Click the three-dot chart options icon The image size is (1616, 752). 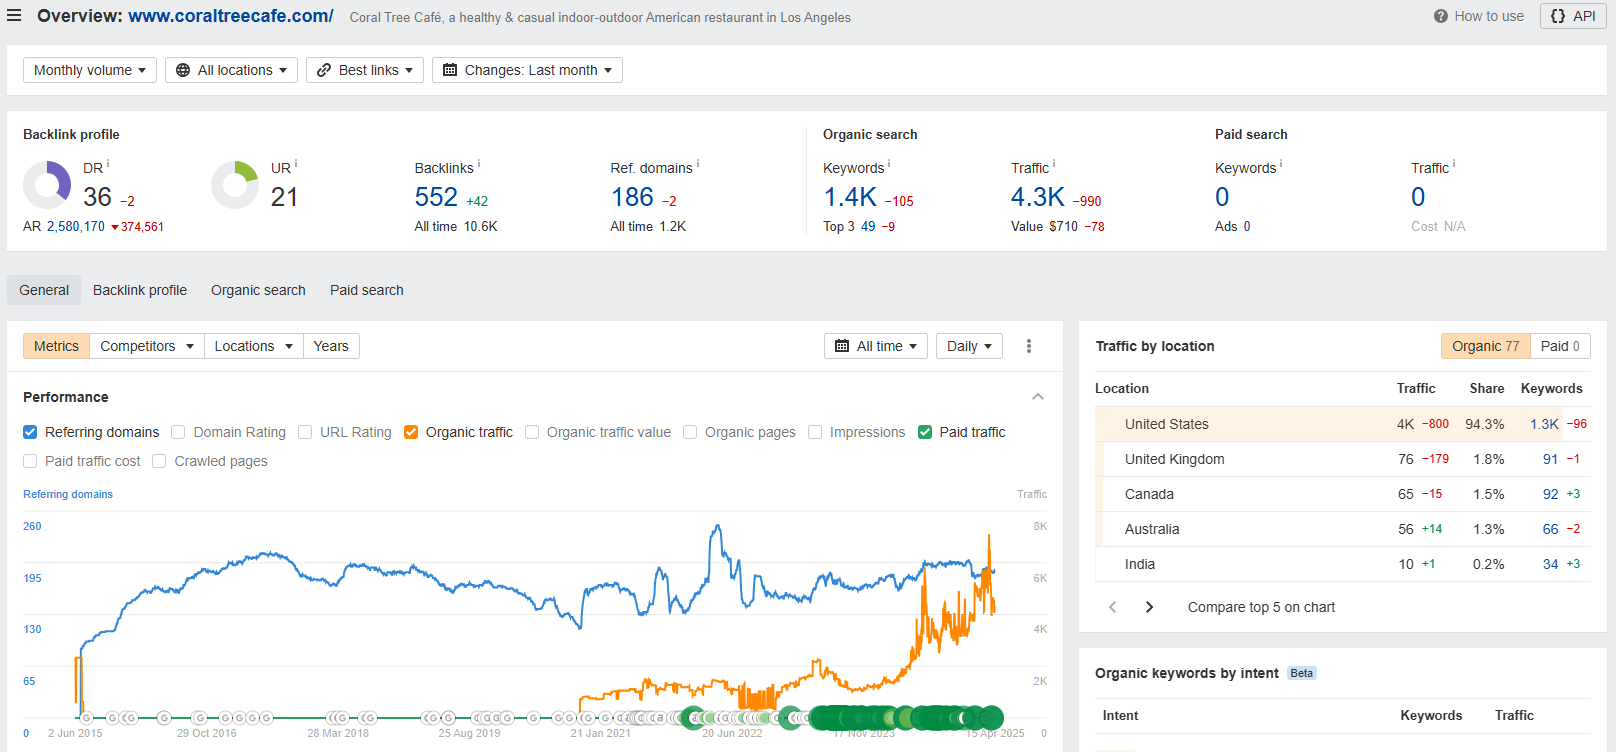click(1028, 346)
